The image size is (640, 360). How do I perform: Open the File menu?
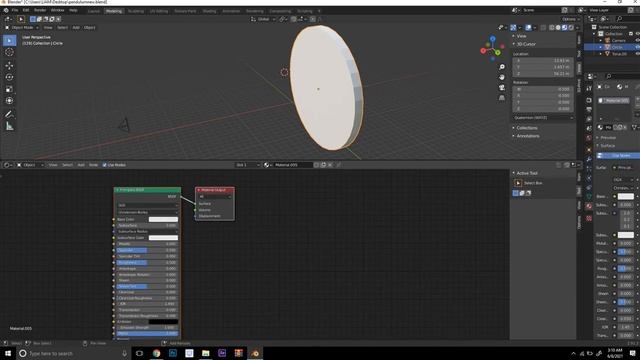point(15,10)
